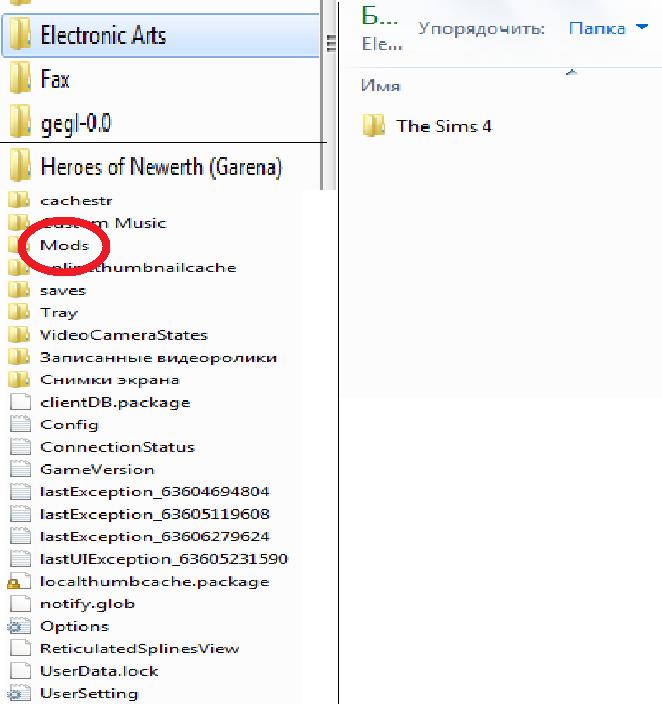Click the Electronic Arts folder icon

[x=20, y=34]
